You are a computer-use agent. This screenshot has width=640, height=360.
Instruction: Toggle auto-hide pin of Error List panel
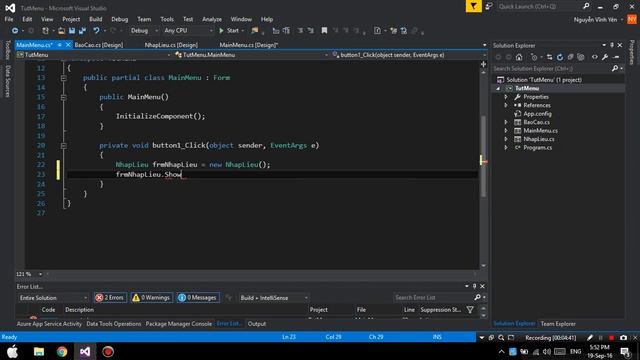[474, 286]
